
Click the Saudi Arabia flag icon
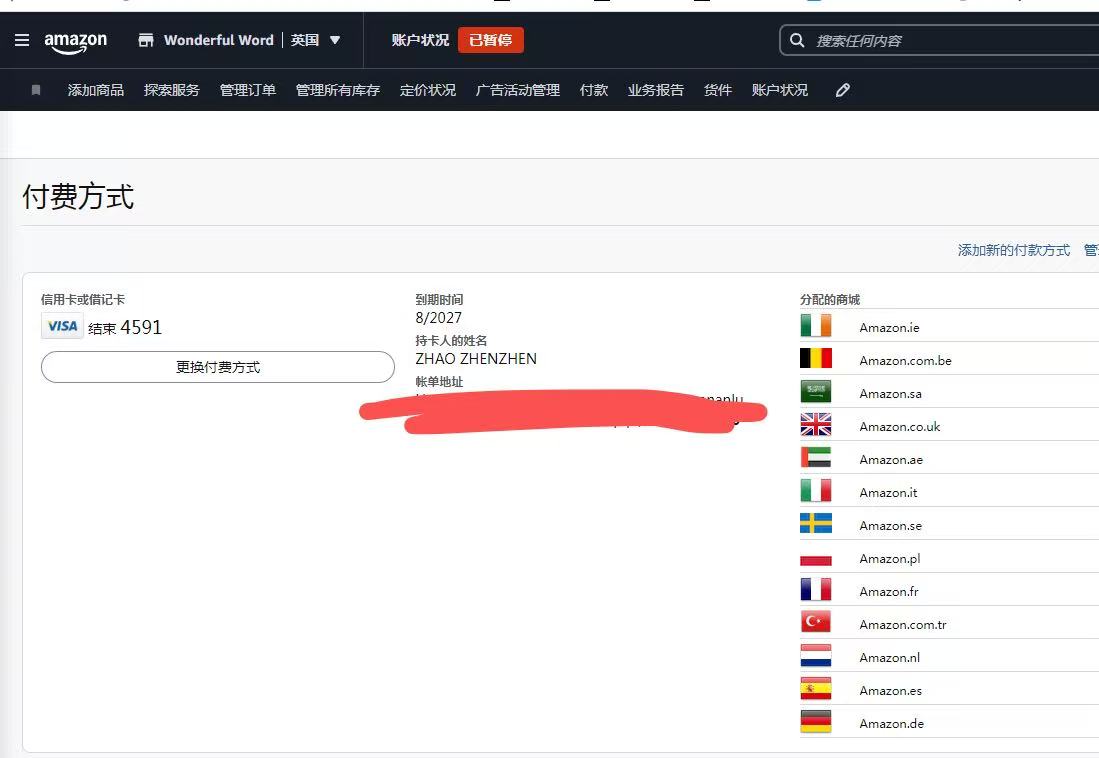tap(816, 391)
